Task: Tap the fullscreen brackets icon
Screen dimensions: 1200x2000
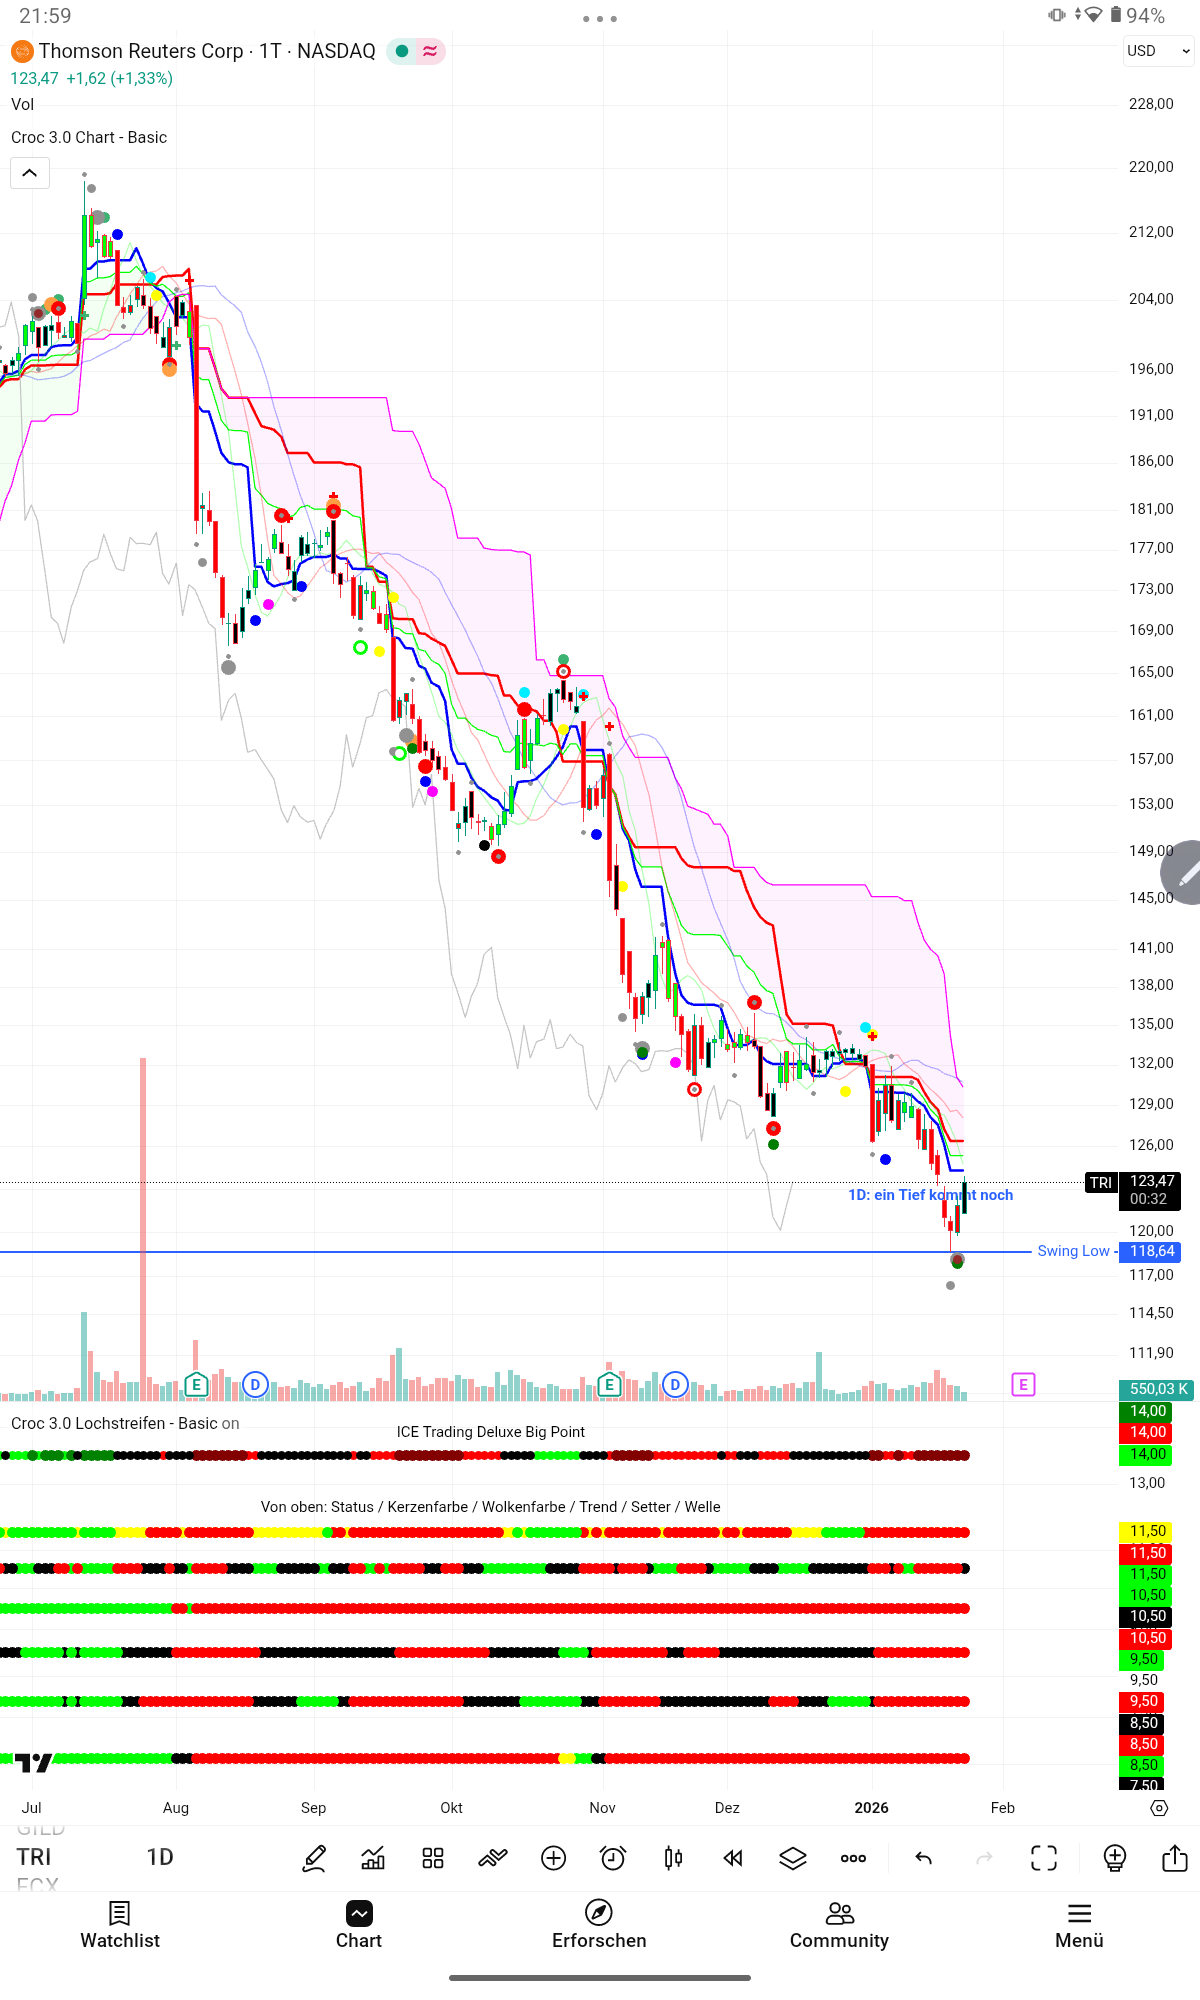Action: [x=1044, y=1858]
